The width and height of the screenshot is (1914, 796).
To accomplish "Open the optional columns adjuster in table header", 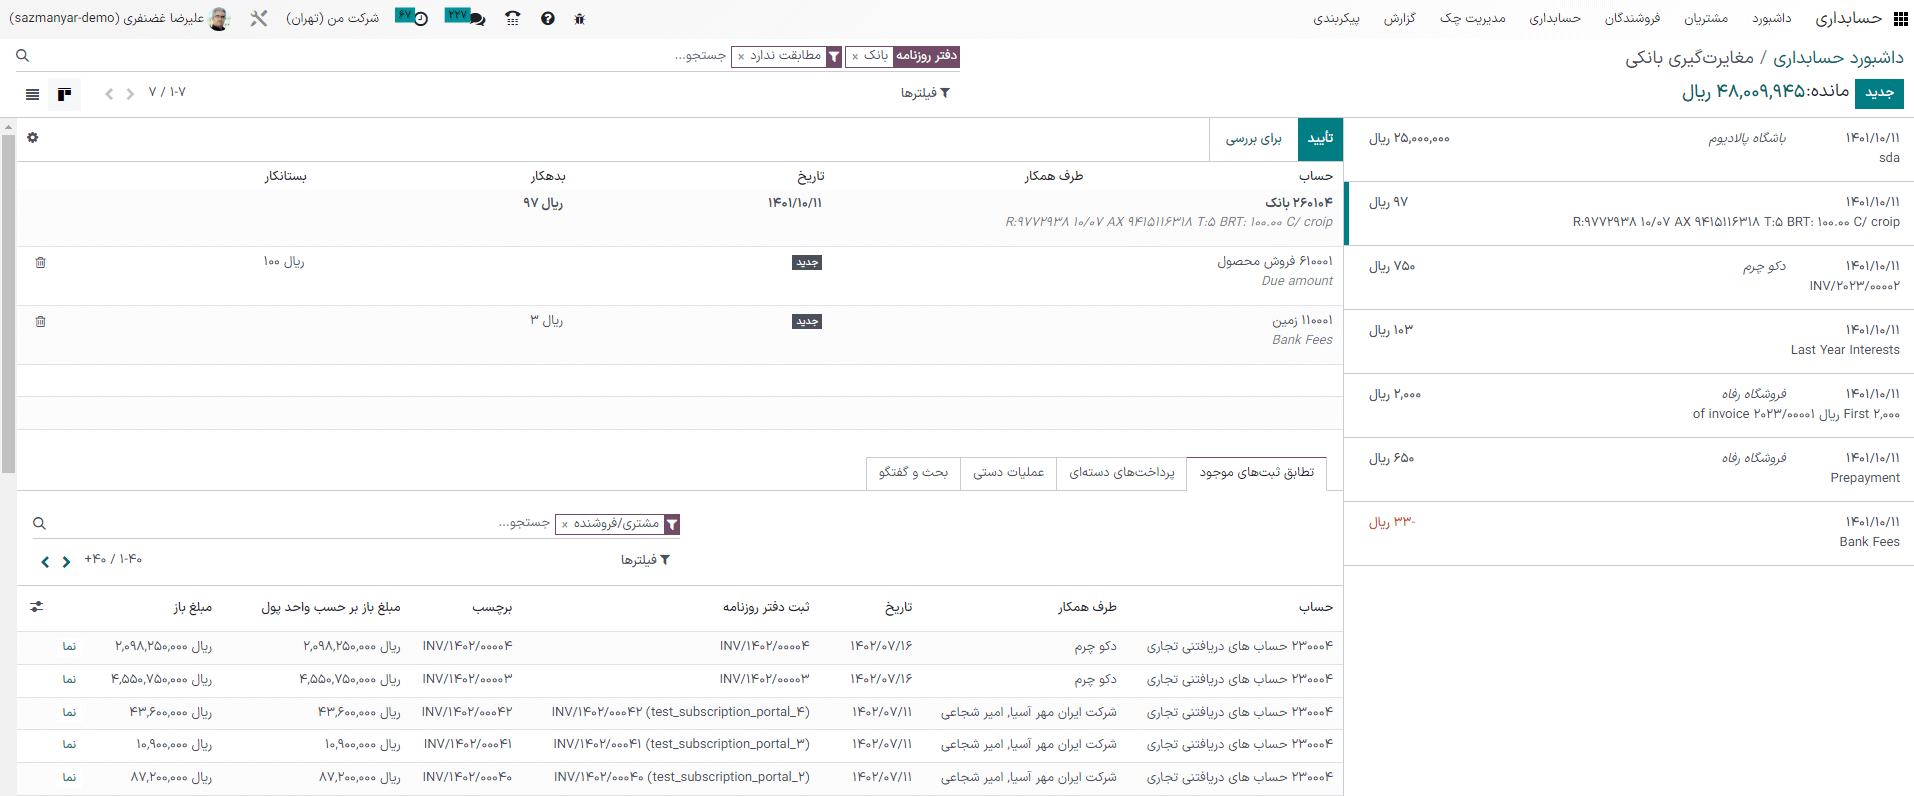I will 37,607.
